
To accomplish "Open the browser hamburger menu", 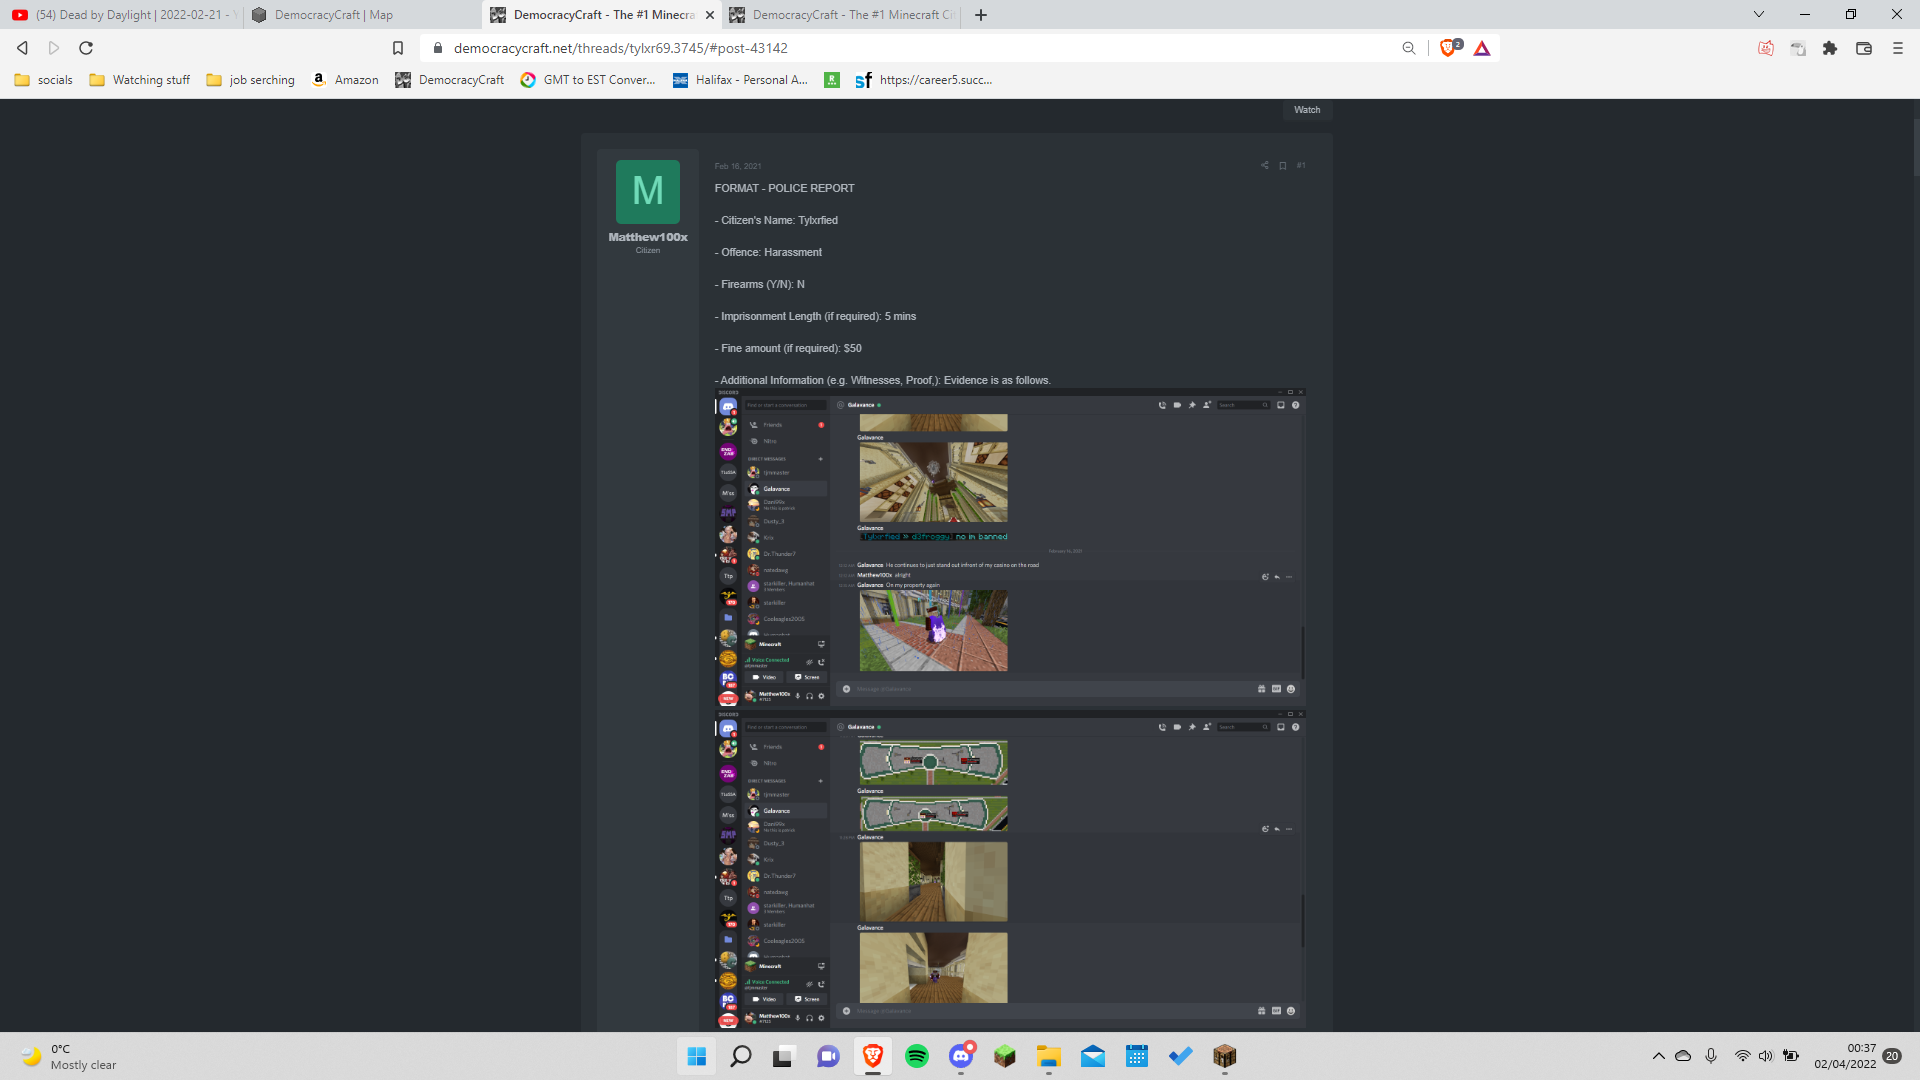I will pyautogui.click(x=1897, y=48).
